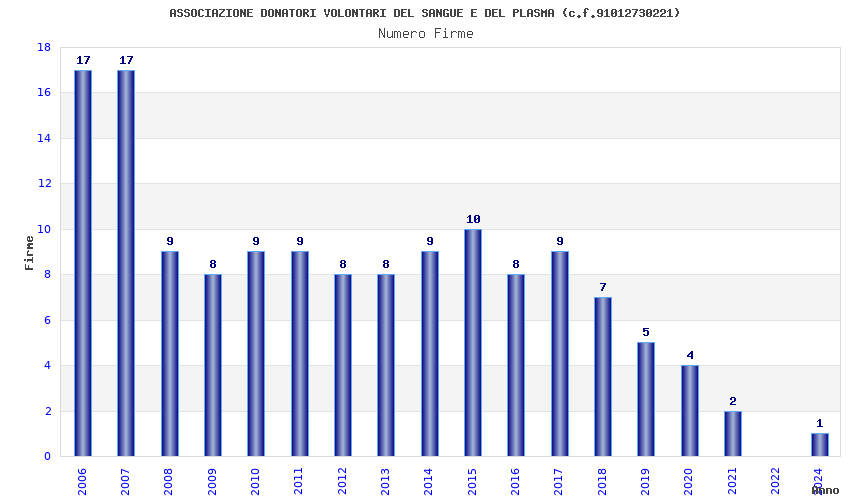The image size is (850, 500).
Task: Click the value label 1 above 2024
Action: 820,423
